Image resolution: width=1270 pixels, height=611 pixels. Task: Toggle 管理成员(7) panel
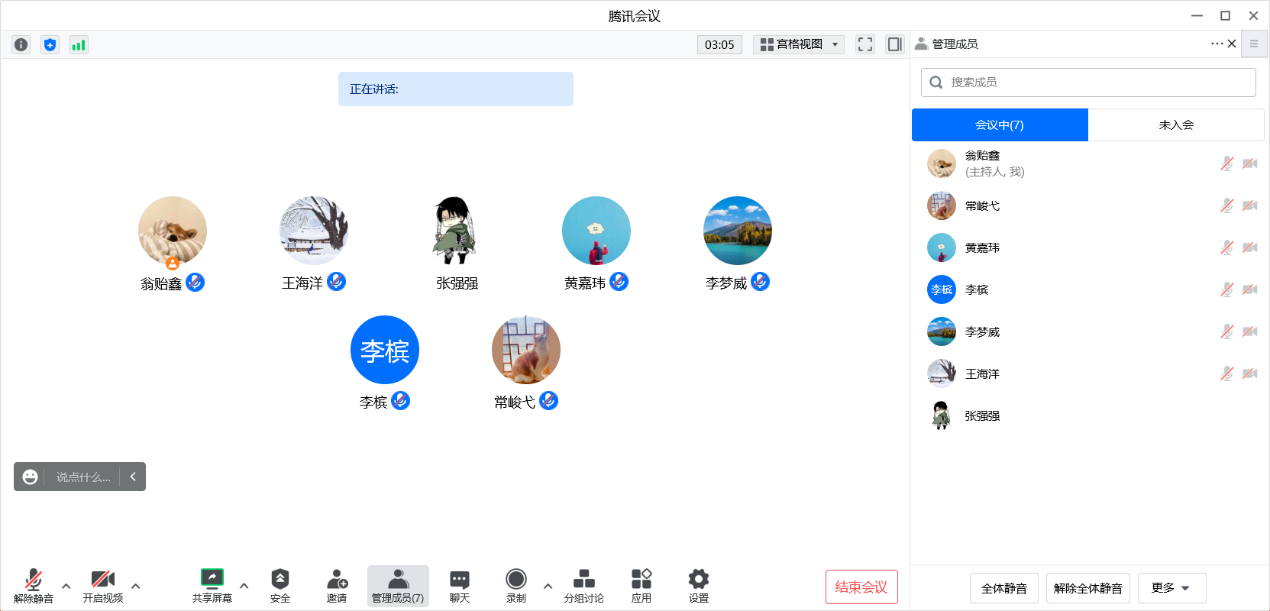398,586
